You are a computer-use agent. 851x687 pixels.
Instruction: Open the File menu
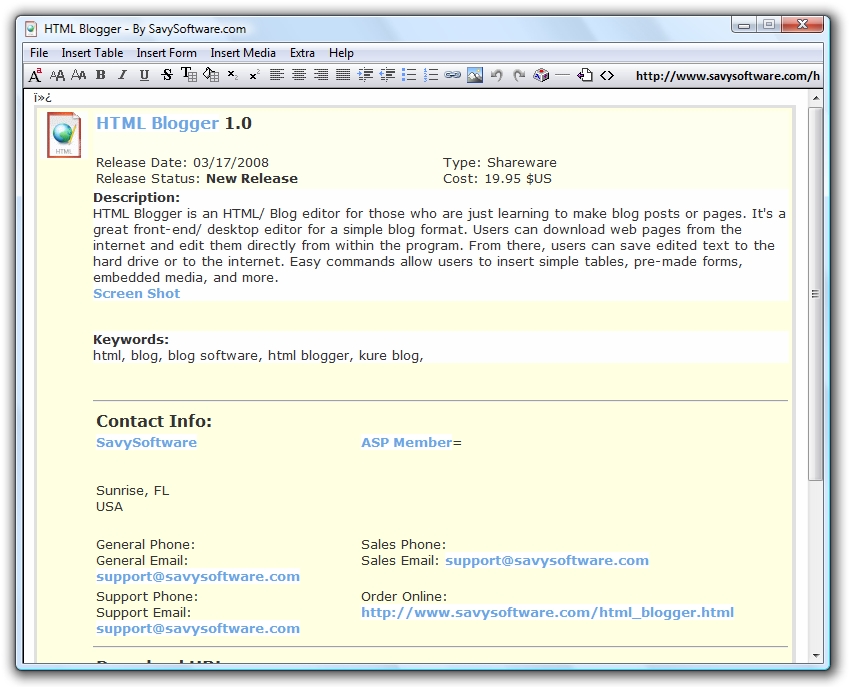click(x=39, y=53)
